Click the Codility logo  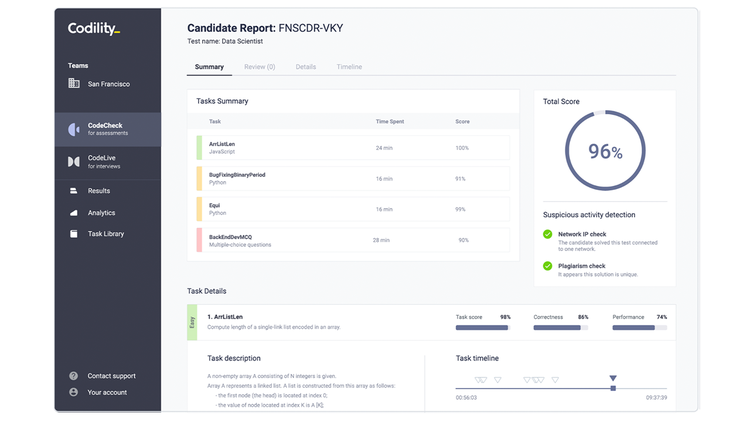tap(94, 29)
